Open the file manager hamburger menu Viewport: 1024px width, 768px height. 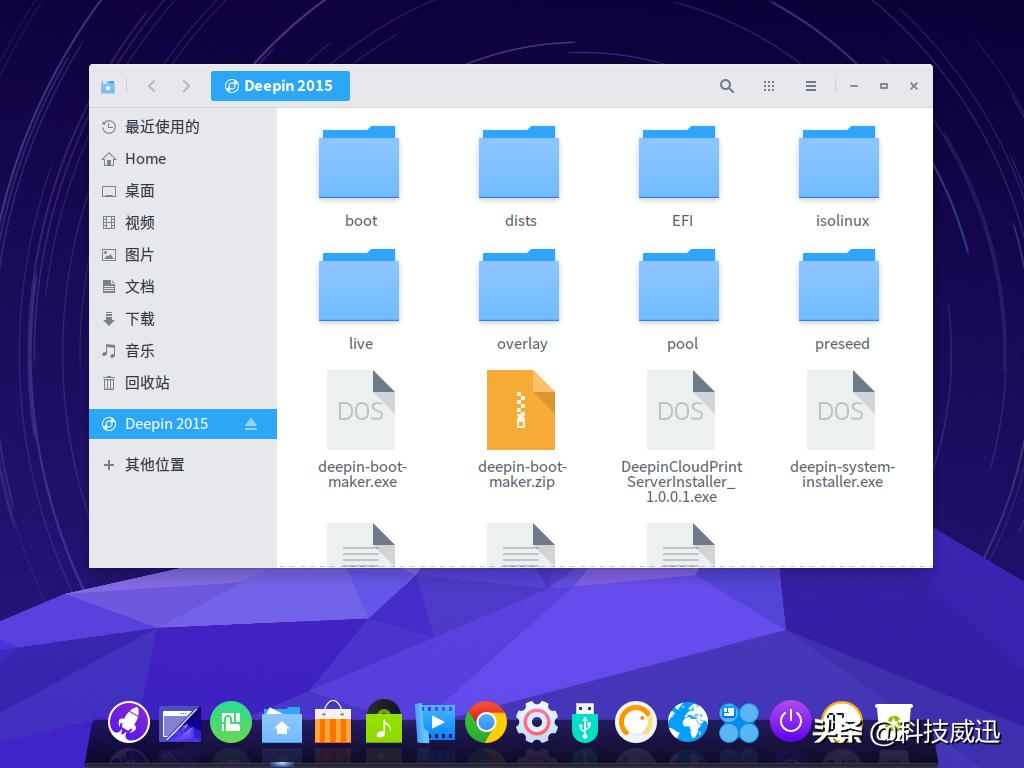tap(810, 86)
